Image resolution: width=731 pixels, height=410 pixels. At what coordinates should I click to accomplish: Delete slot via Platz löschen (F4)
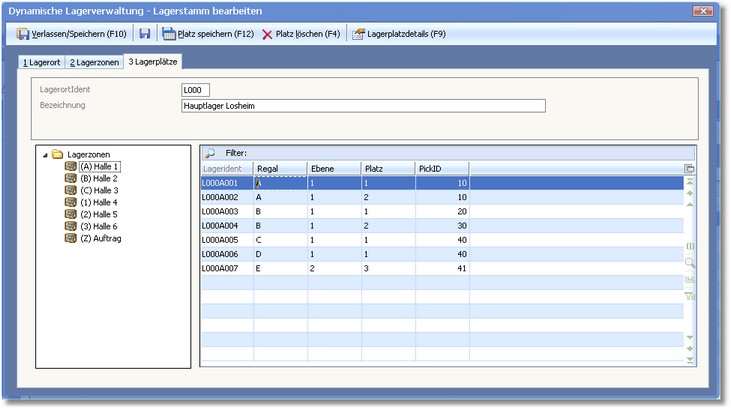[x=301, y=34]
